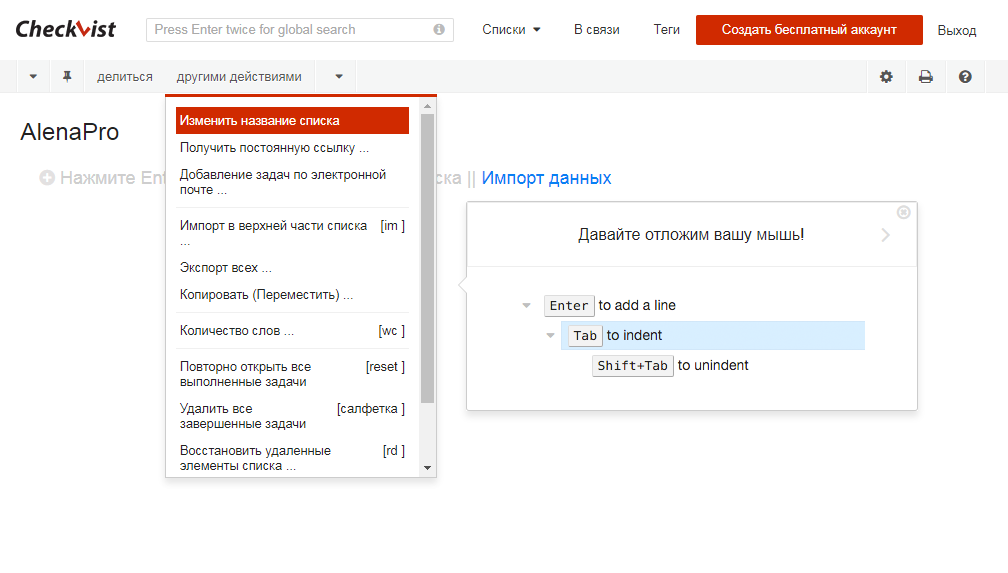This screenshot has height=573, width=1008.
Task: Collapse the Enter line triangle in the tip
Action: [x=526, y=306]
